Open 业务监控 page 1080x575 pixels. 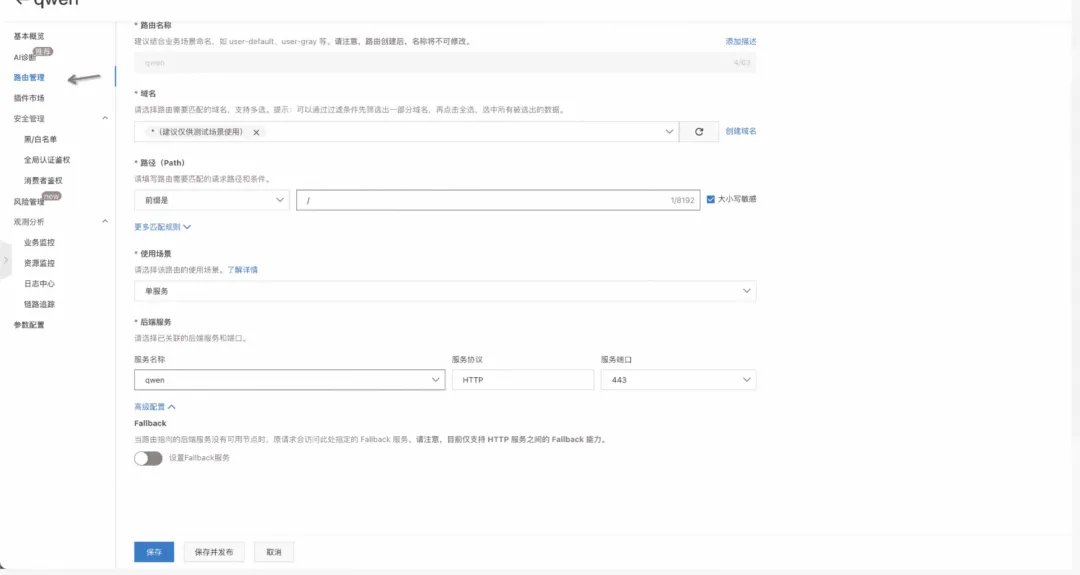[x=39, y=243]
